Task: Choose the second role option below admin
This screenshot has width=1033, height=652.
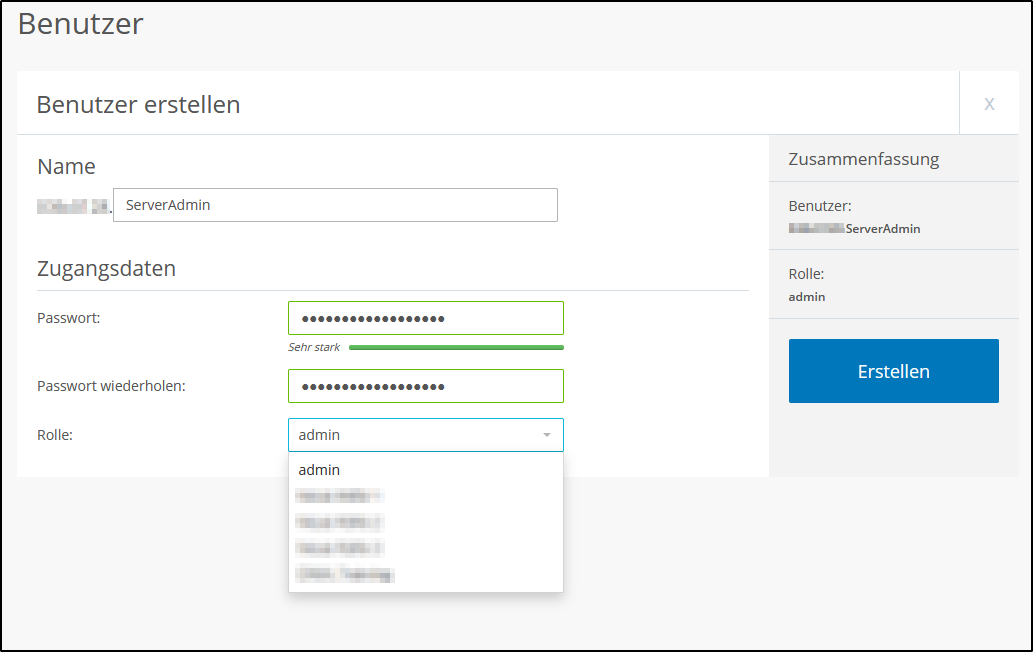Action: coord(338,522)
